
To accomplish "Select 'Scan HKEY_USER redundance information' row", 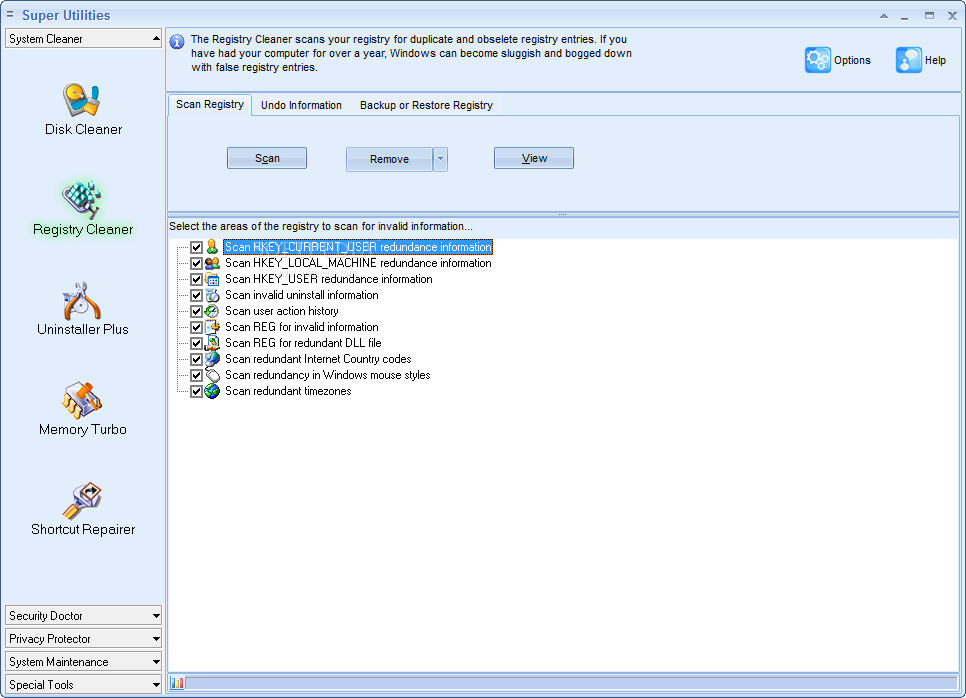I will coord(328,279).
